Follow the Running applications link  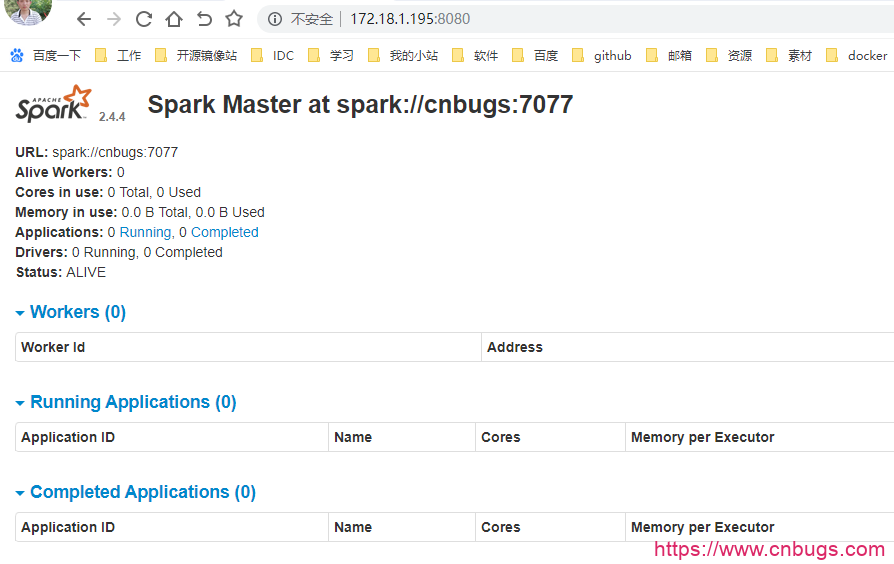click(145, 232)
